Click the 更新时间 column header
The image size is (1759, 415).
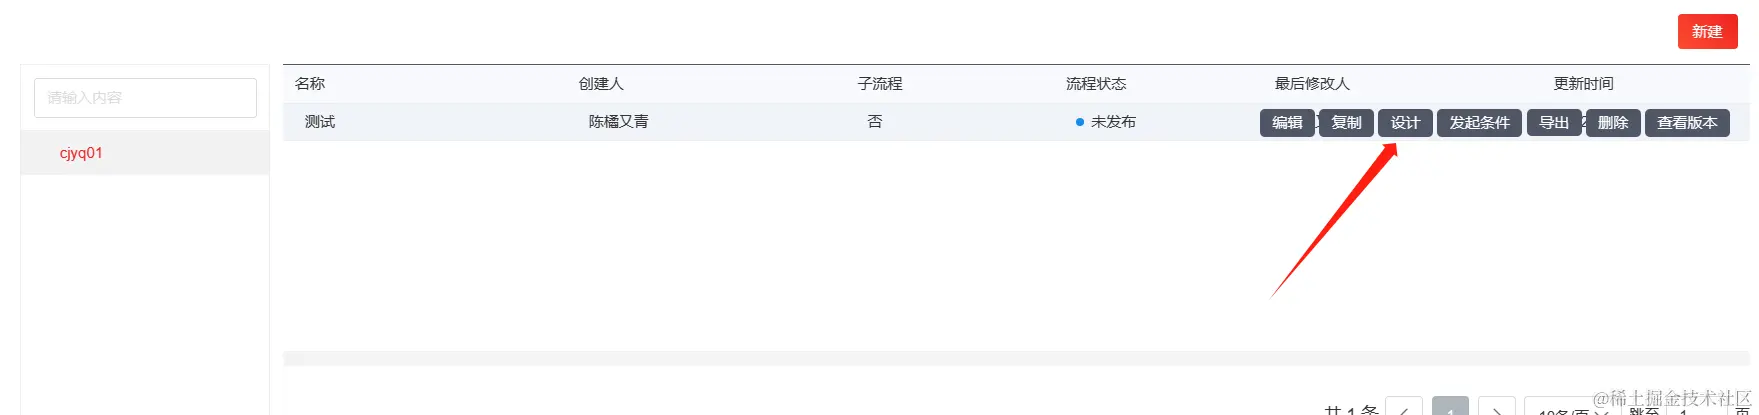point(1583,84)
